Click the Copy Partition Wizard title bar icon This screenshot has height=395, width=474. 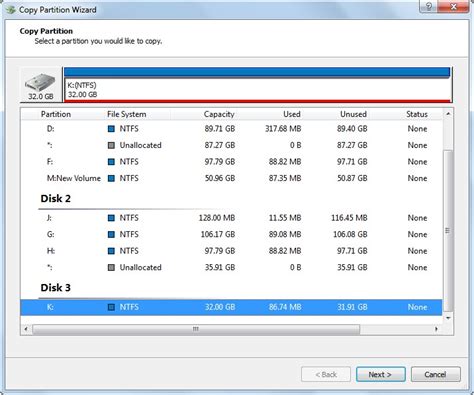click(x=11, y=10)
